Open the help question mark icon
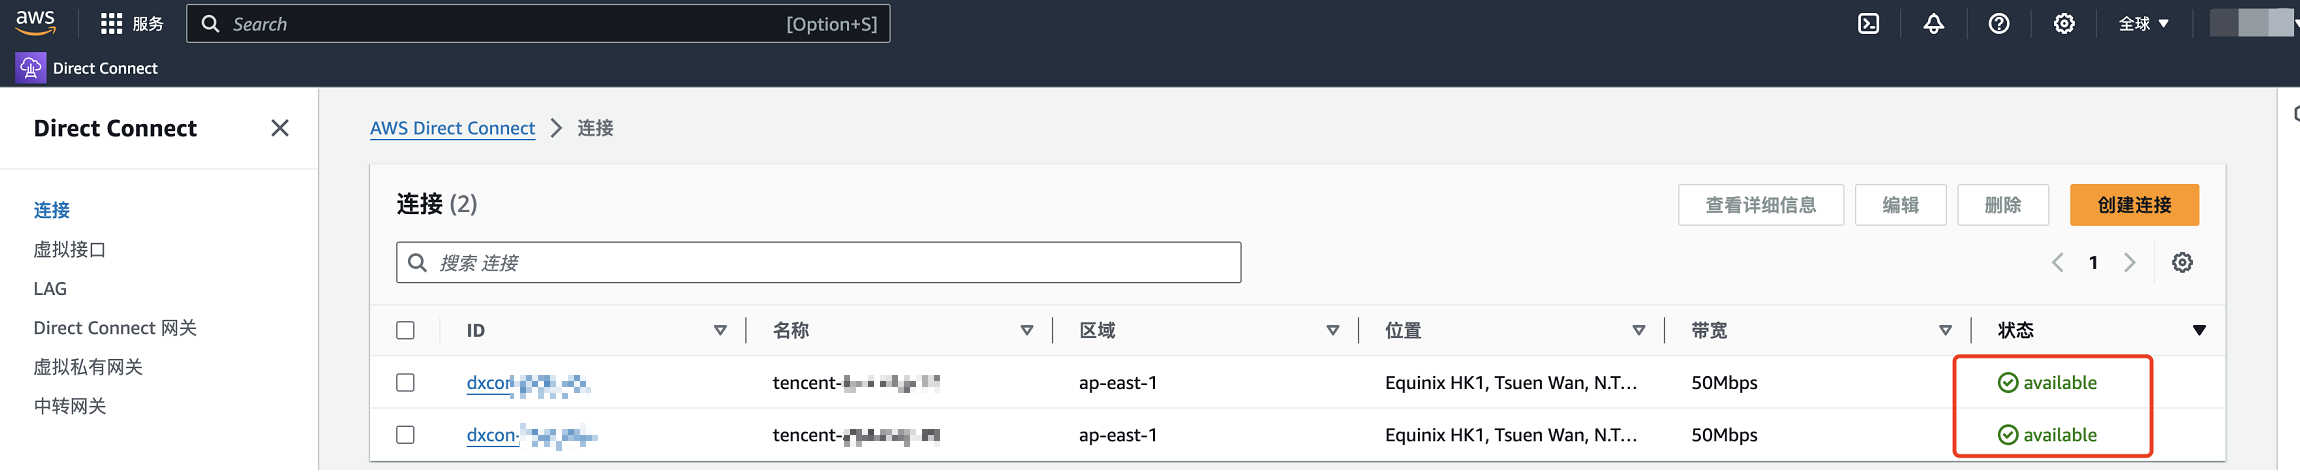 (x=1998, y=24)
